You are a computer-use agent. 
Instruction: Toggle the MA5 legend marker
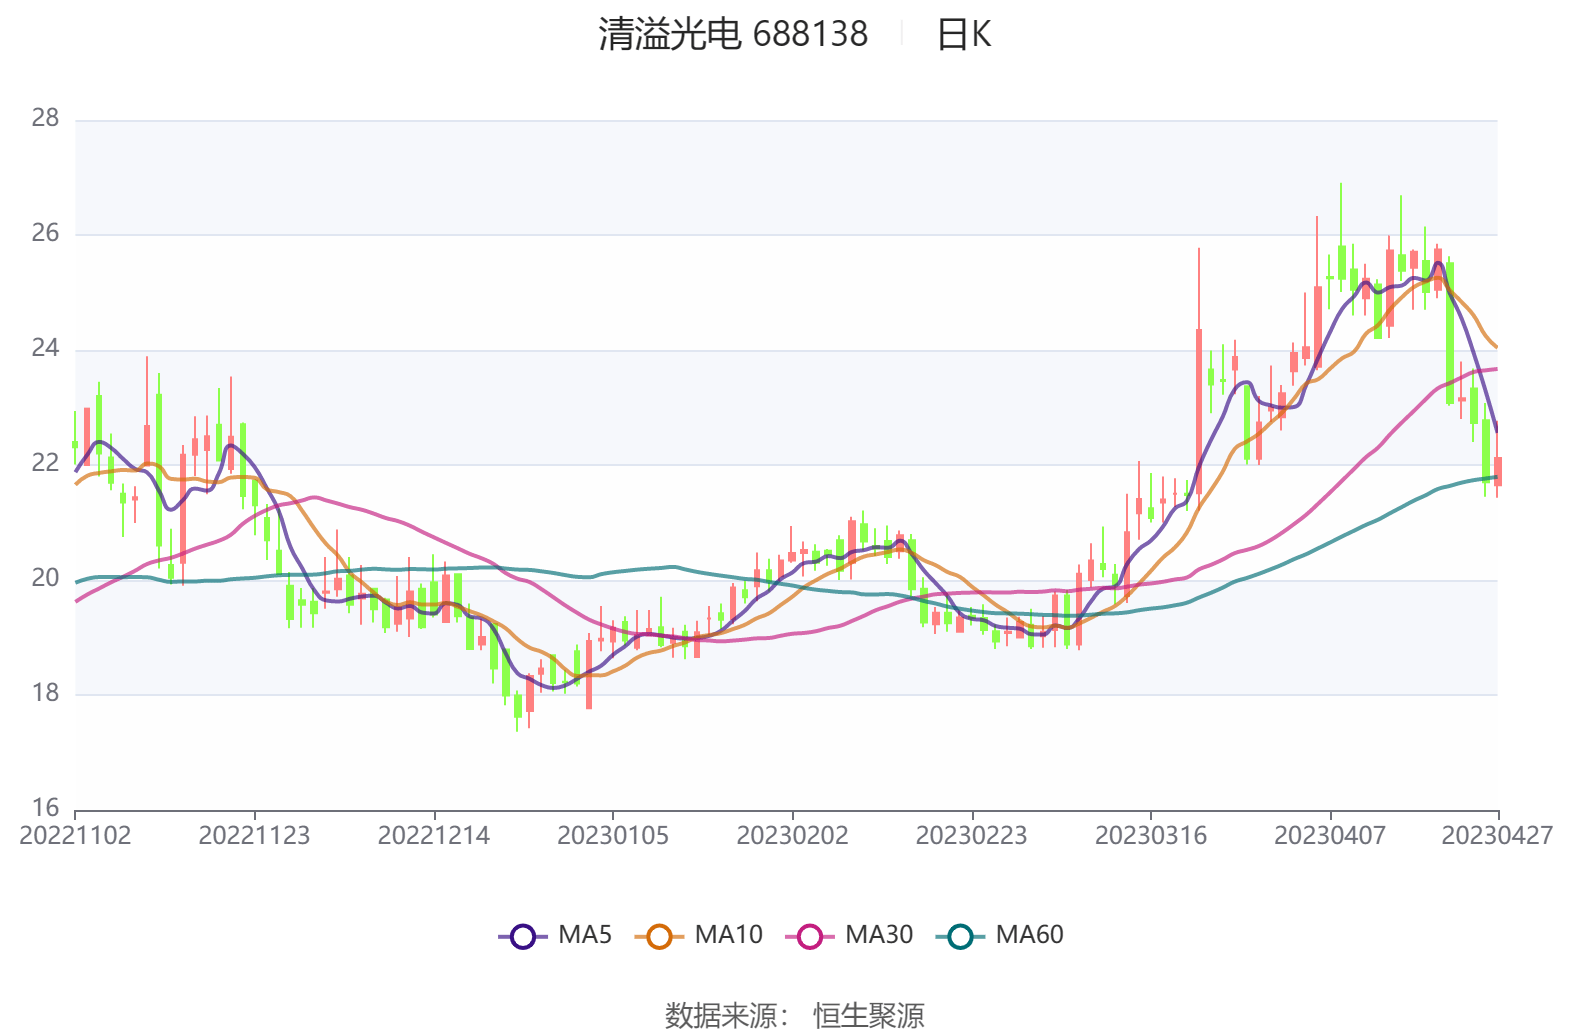(x=523, y=936)
